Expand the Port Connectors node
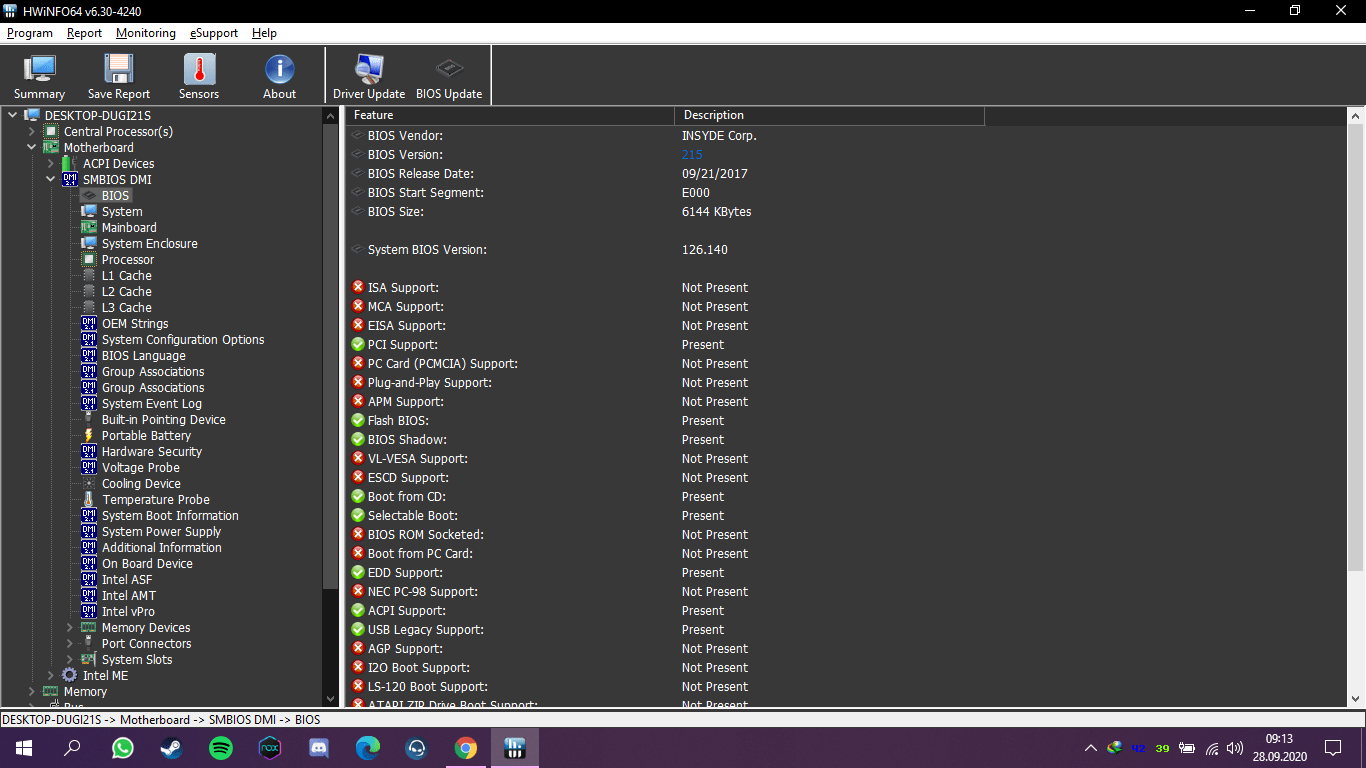 click(70, 643)
